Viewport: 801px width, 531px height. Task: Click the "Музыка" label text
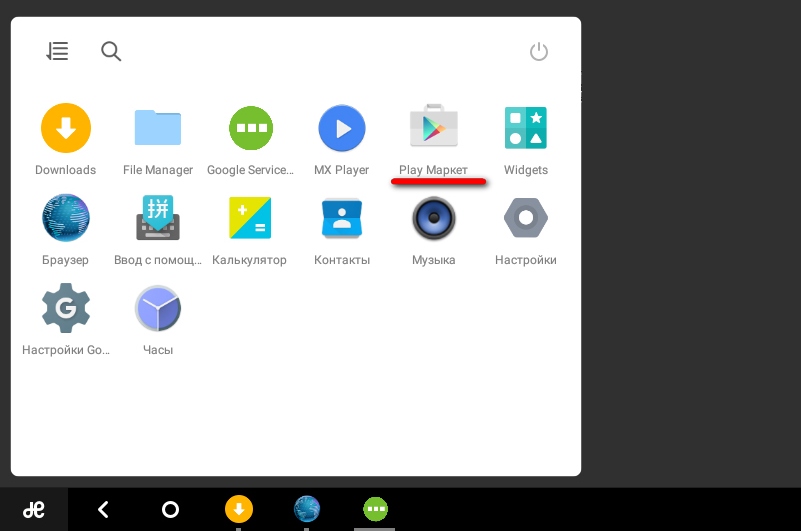(x=434, y=260)
